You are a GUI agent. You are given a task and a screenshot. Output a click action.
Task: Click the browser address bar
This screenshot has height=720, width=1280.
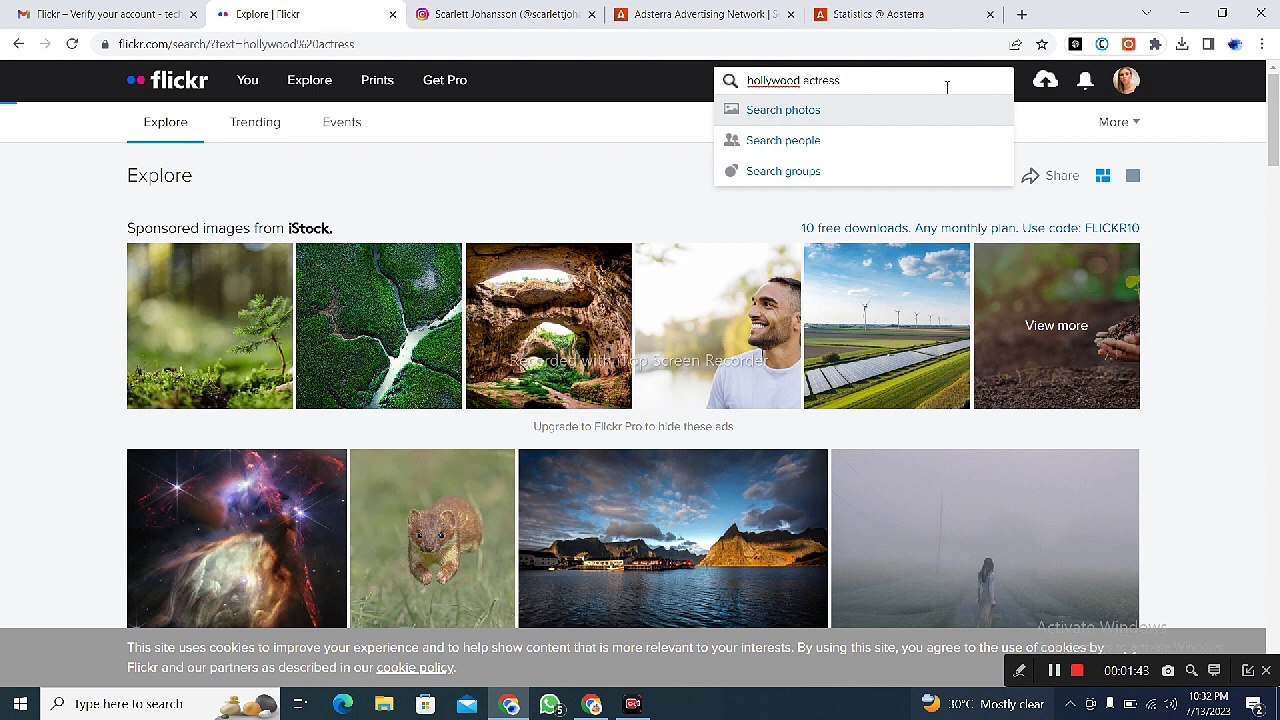point(550,44)
